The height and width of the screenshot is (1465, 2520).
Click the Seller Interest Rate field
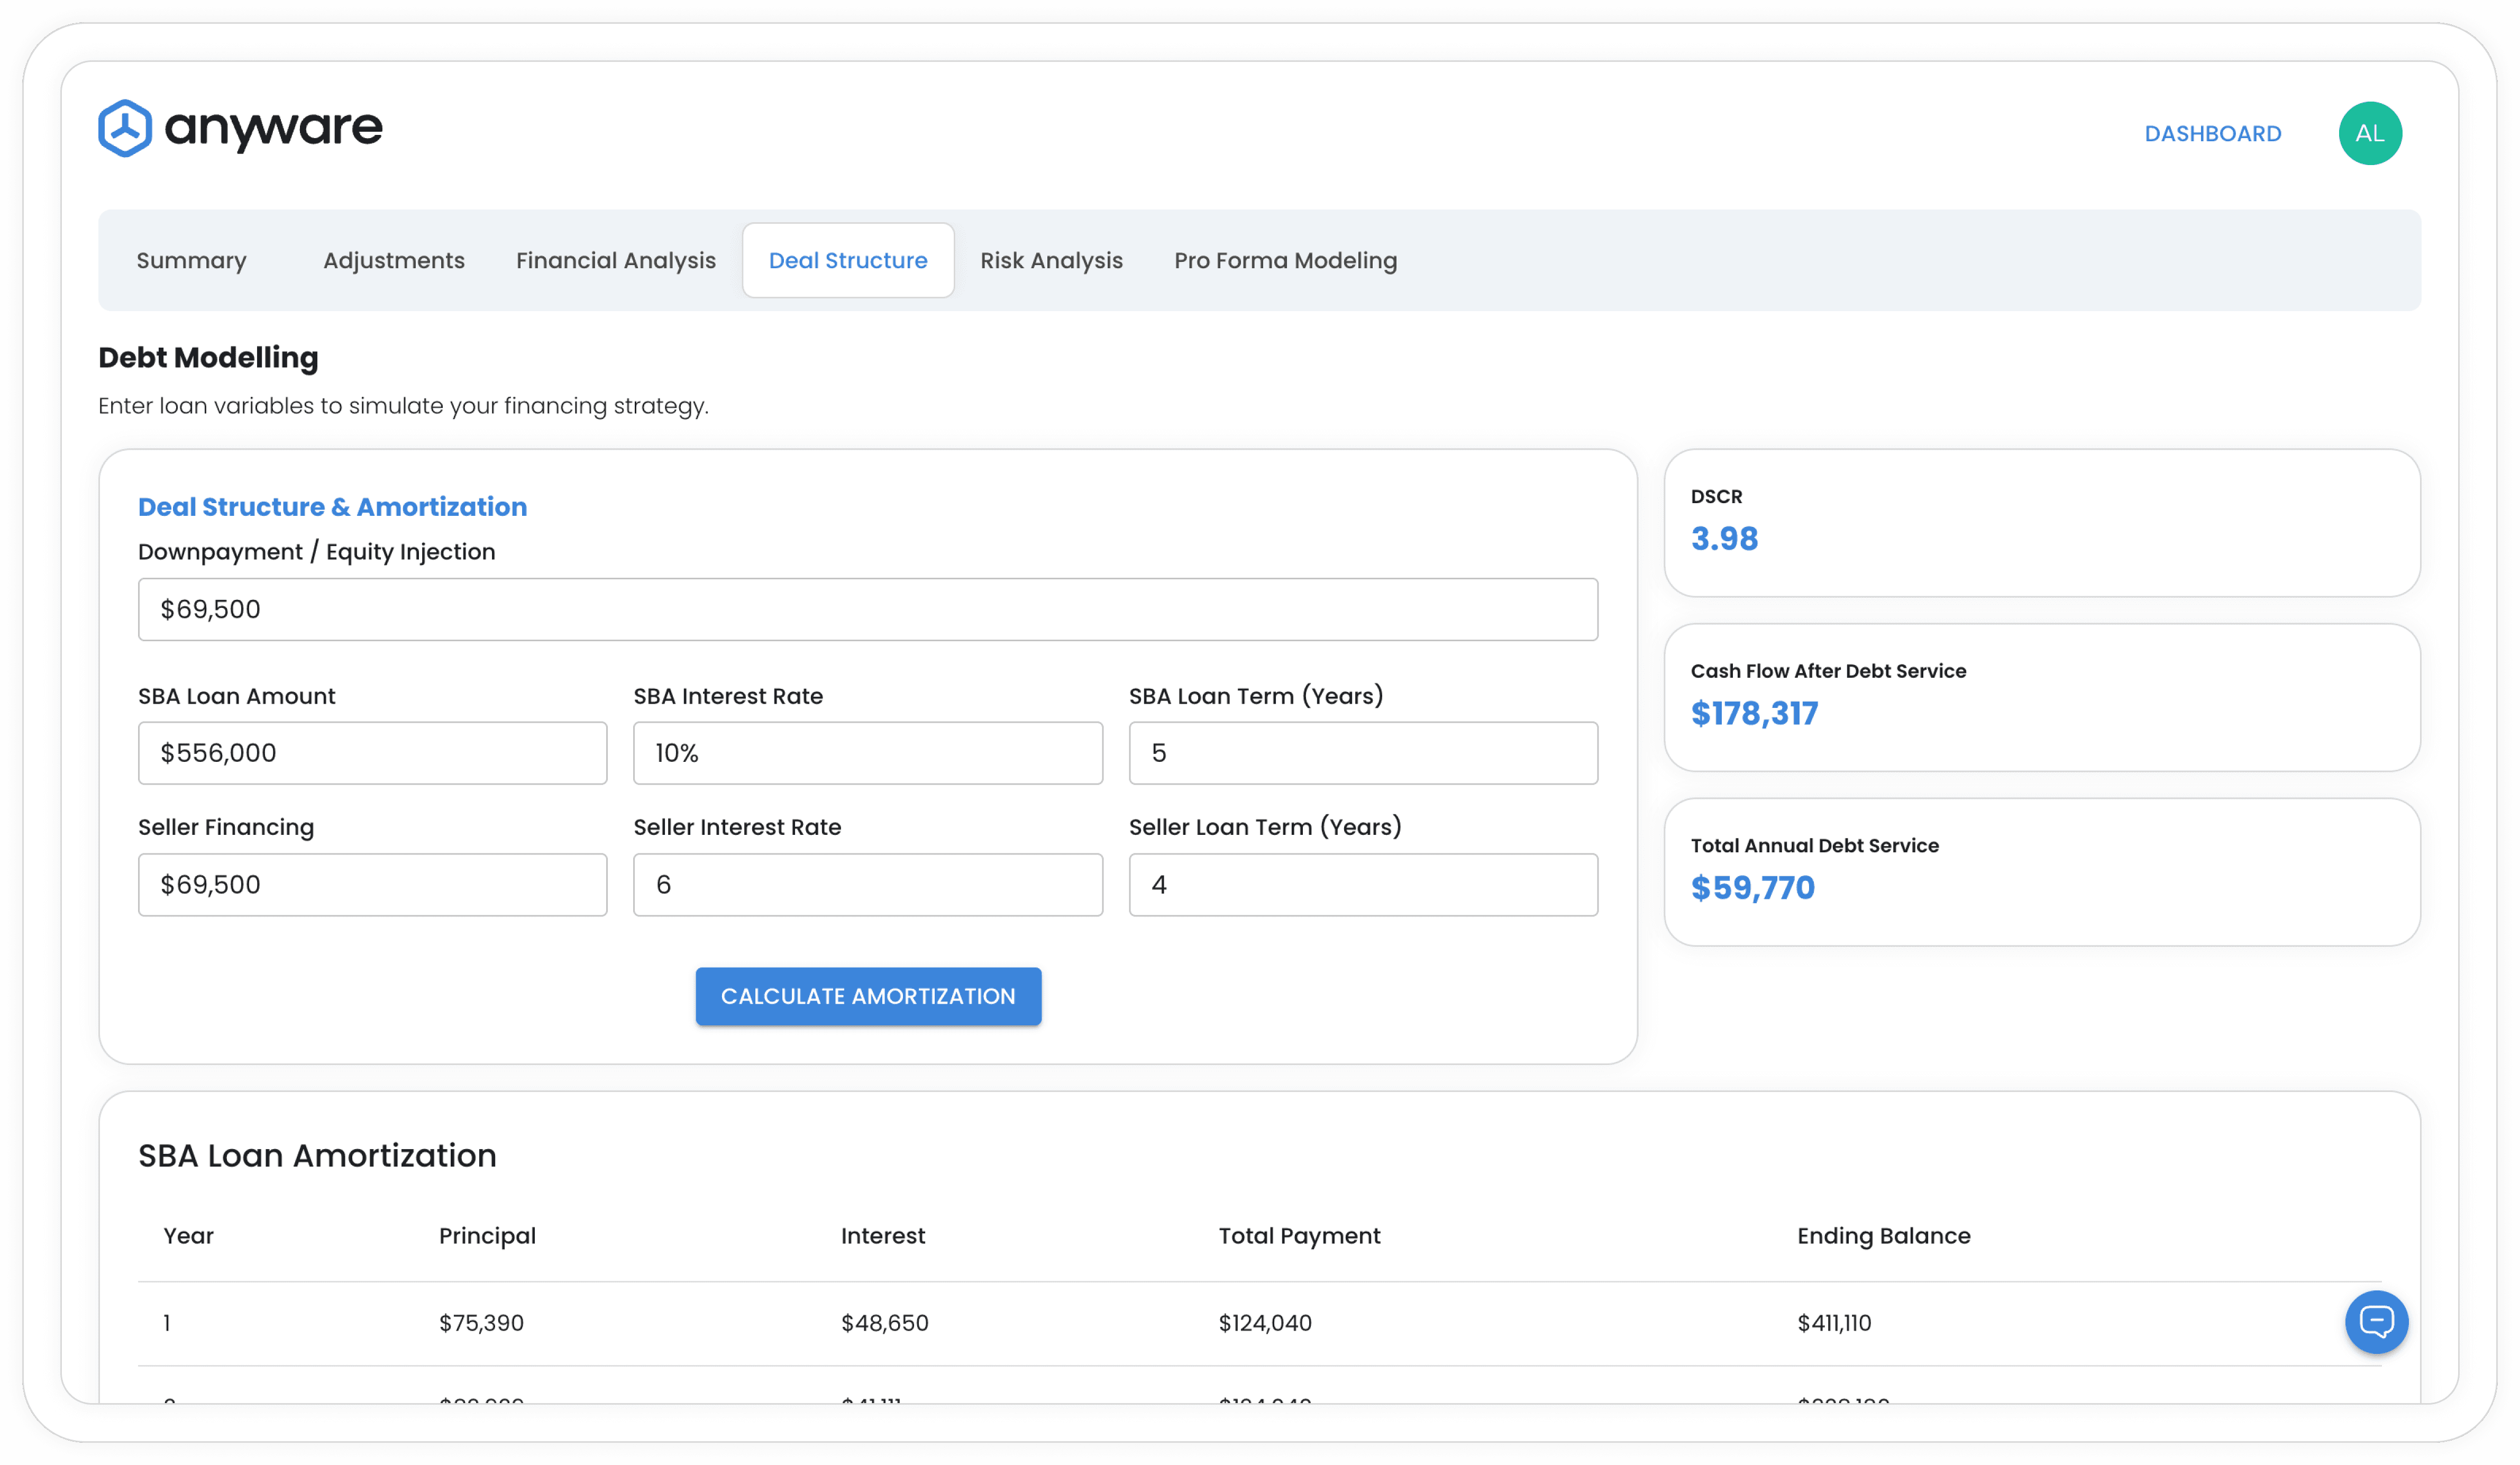868,884
